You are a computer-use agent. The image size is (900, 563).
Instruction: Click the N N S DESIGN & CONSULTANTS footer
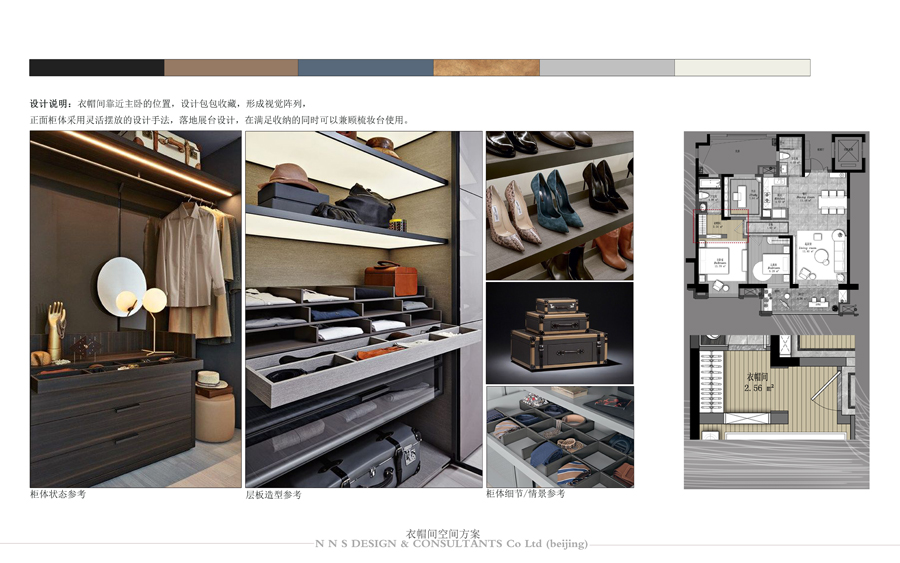point(451,545)
